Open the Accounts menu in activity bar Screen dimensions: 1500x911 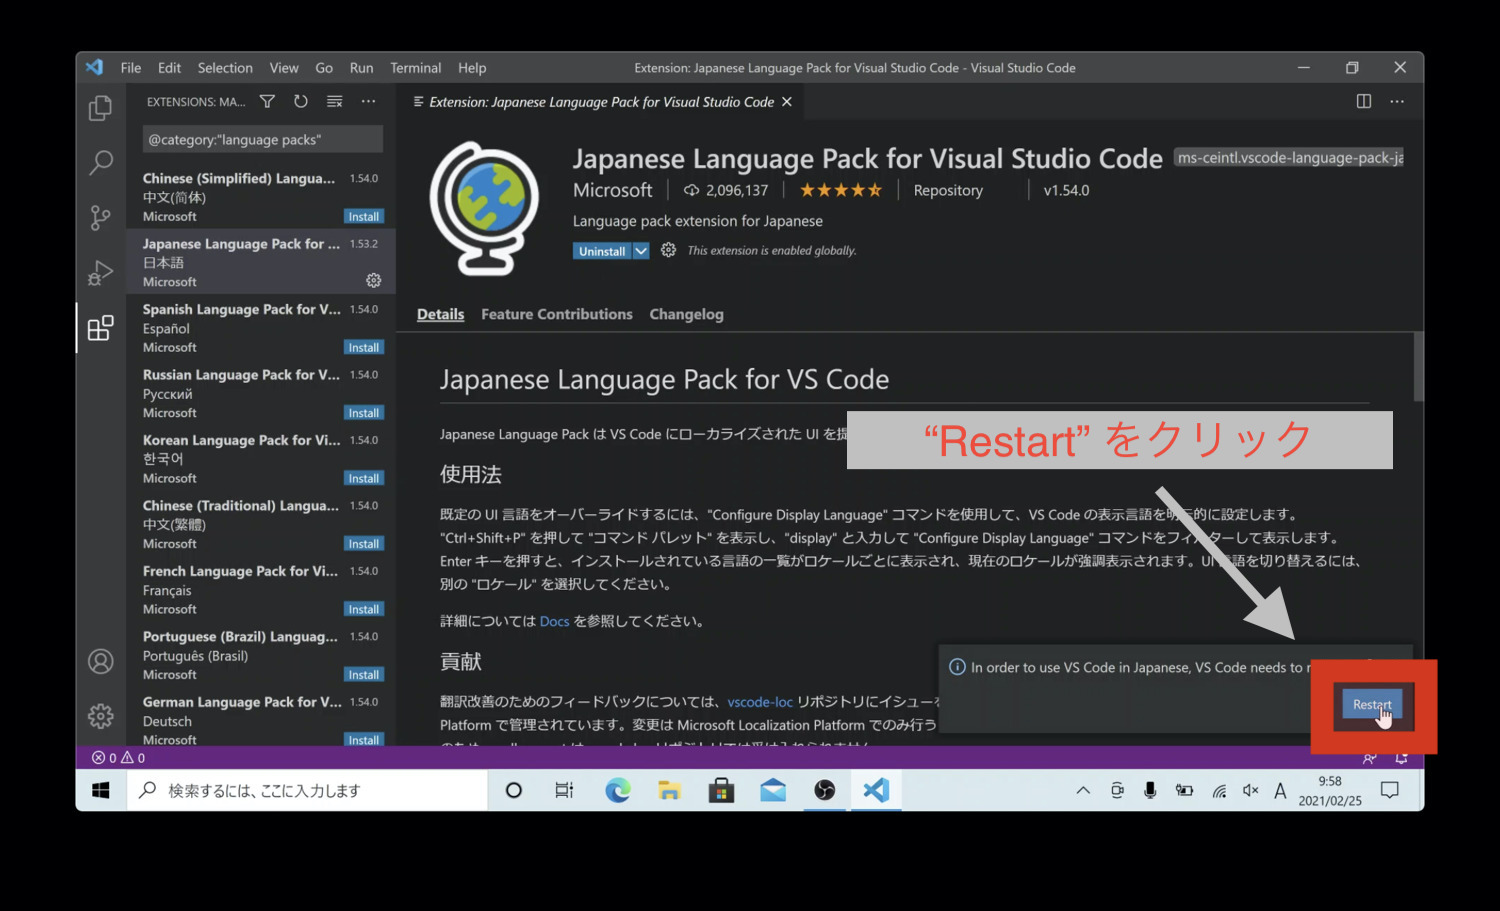coord(100,661)
